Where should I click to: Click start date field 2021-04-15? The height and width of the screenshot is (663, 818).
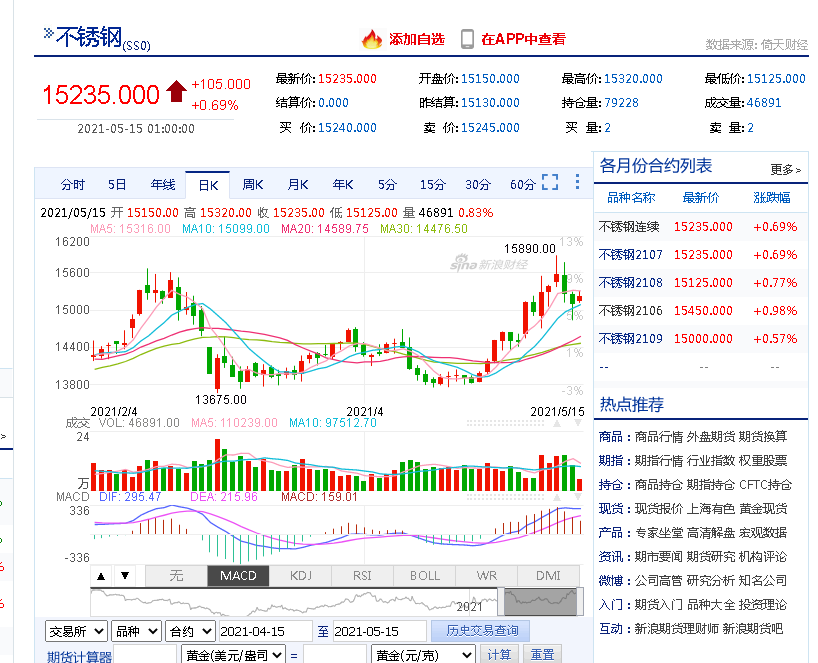pyautogui.click(x=266, y=631)
